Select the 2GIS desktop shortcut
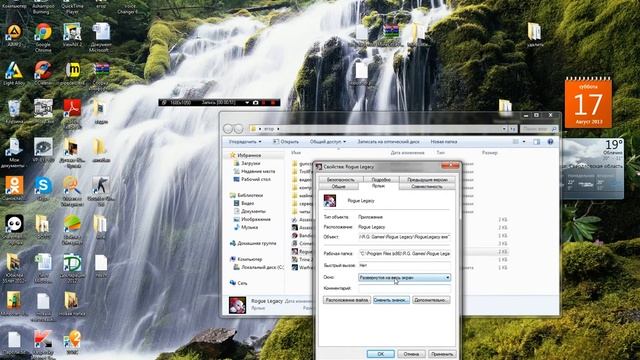Screen dimensions: 640x360 tap(72, 342)
